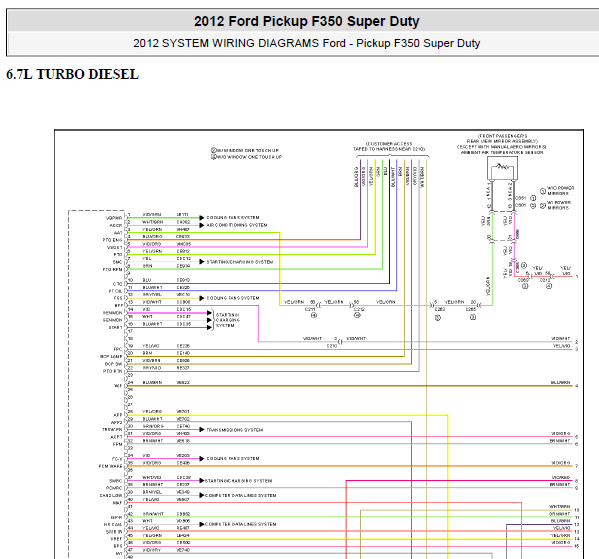The width and height of the screenshot is (599, 559).
Task: Click the 'VIO/WHT' wire color at pin 13
Action: pos(152,302)
